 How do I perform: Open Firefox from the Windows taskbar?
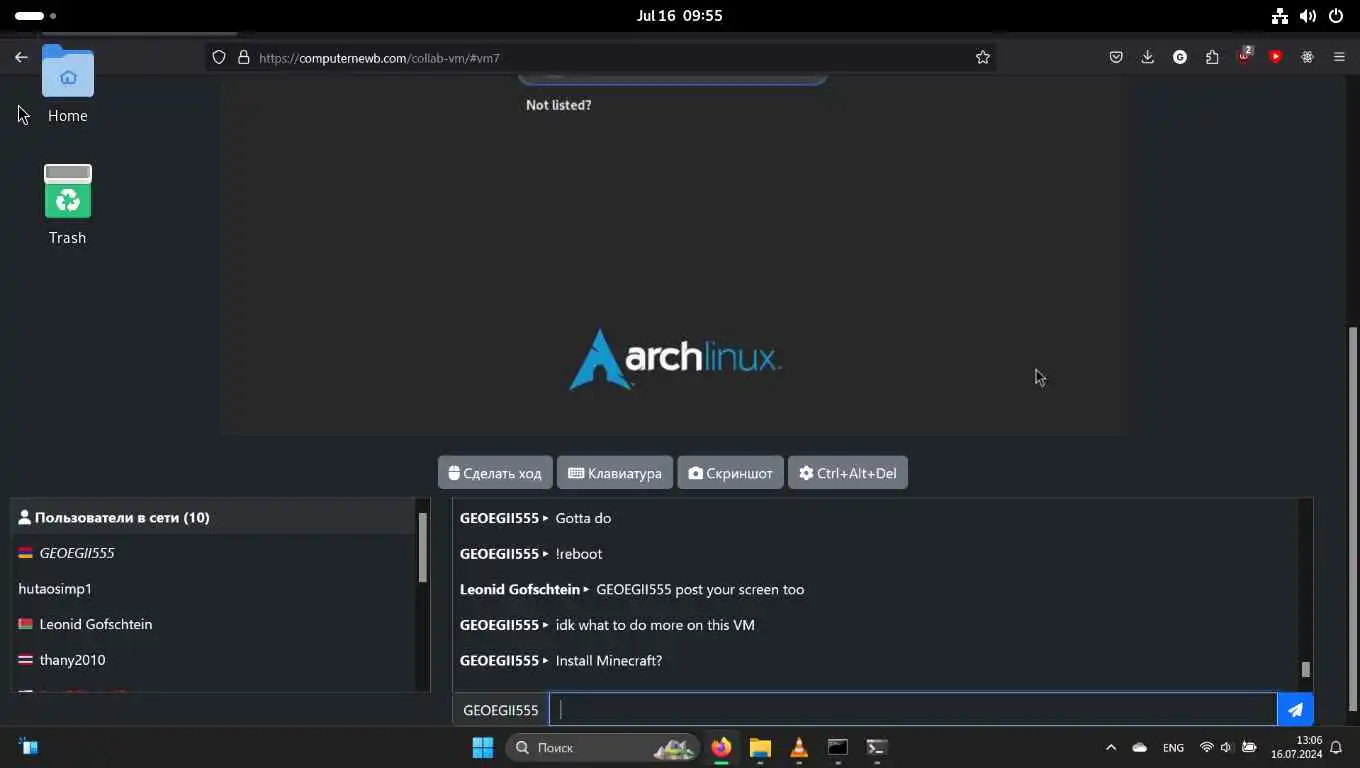point(721,747)
